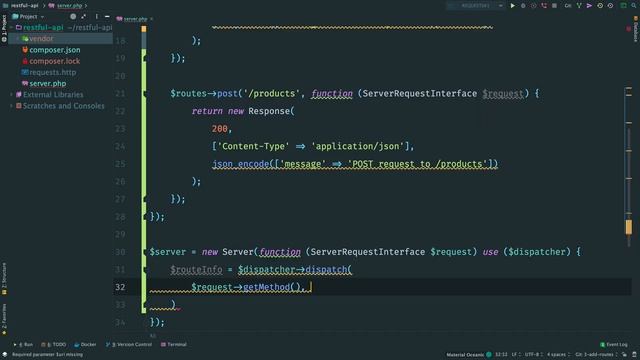
Task: Click the 'application/json' string on line 24
Action: point(358,147)
